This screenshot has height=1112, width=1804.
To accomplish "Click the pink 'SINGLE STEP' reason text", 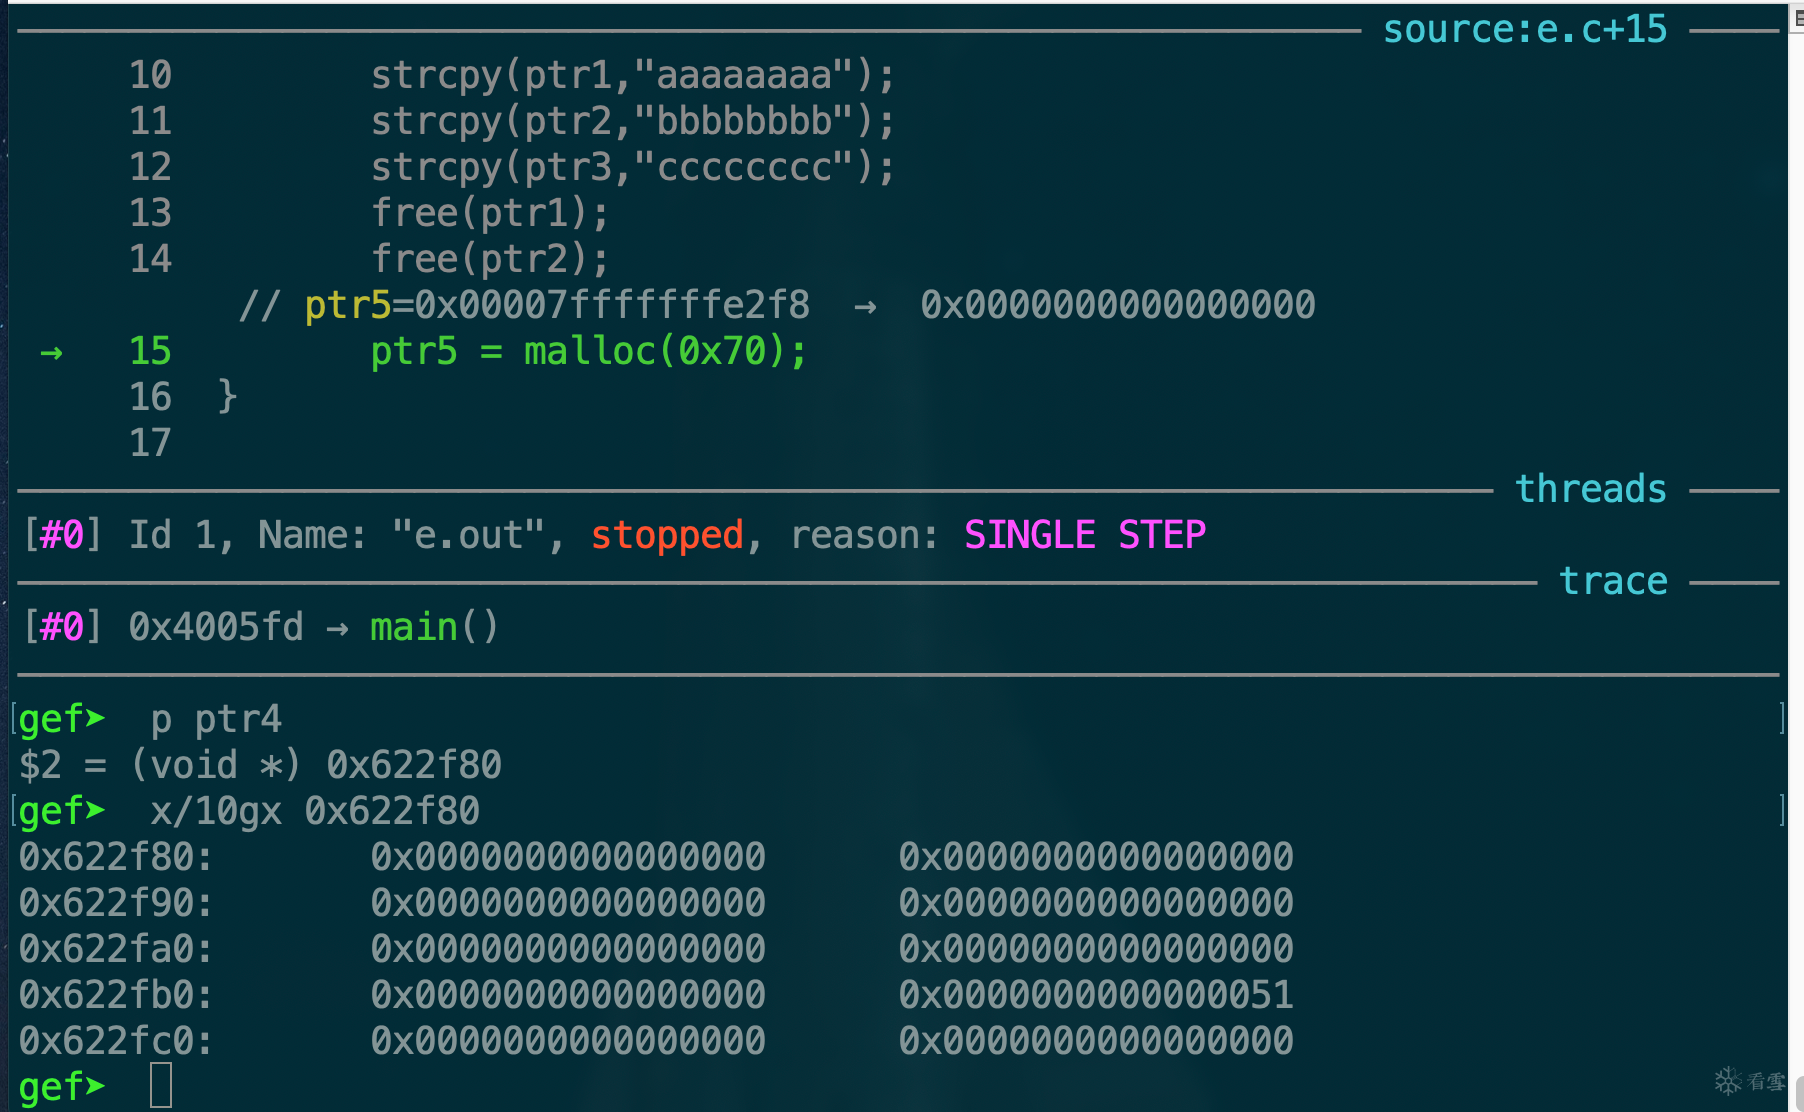I will pyautogui.click(x=1084, y=535).
